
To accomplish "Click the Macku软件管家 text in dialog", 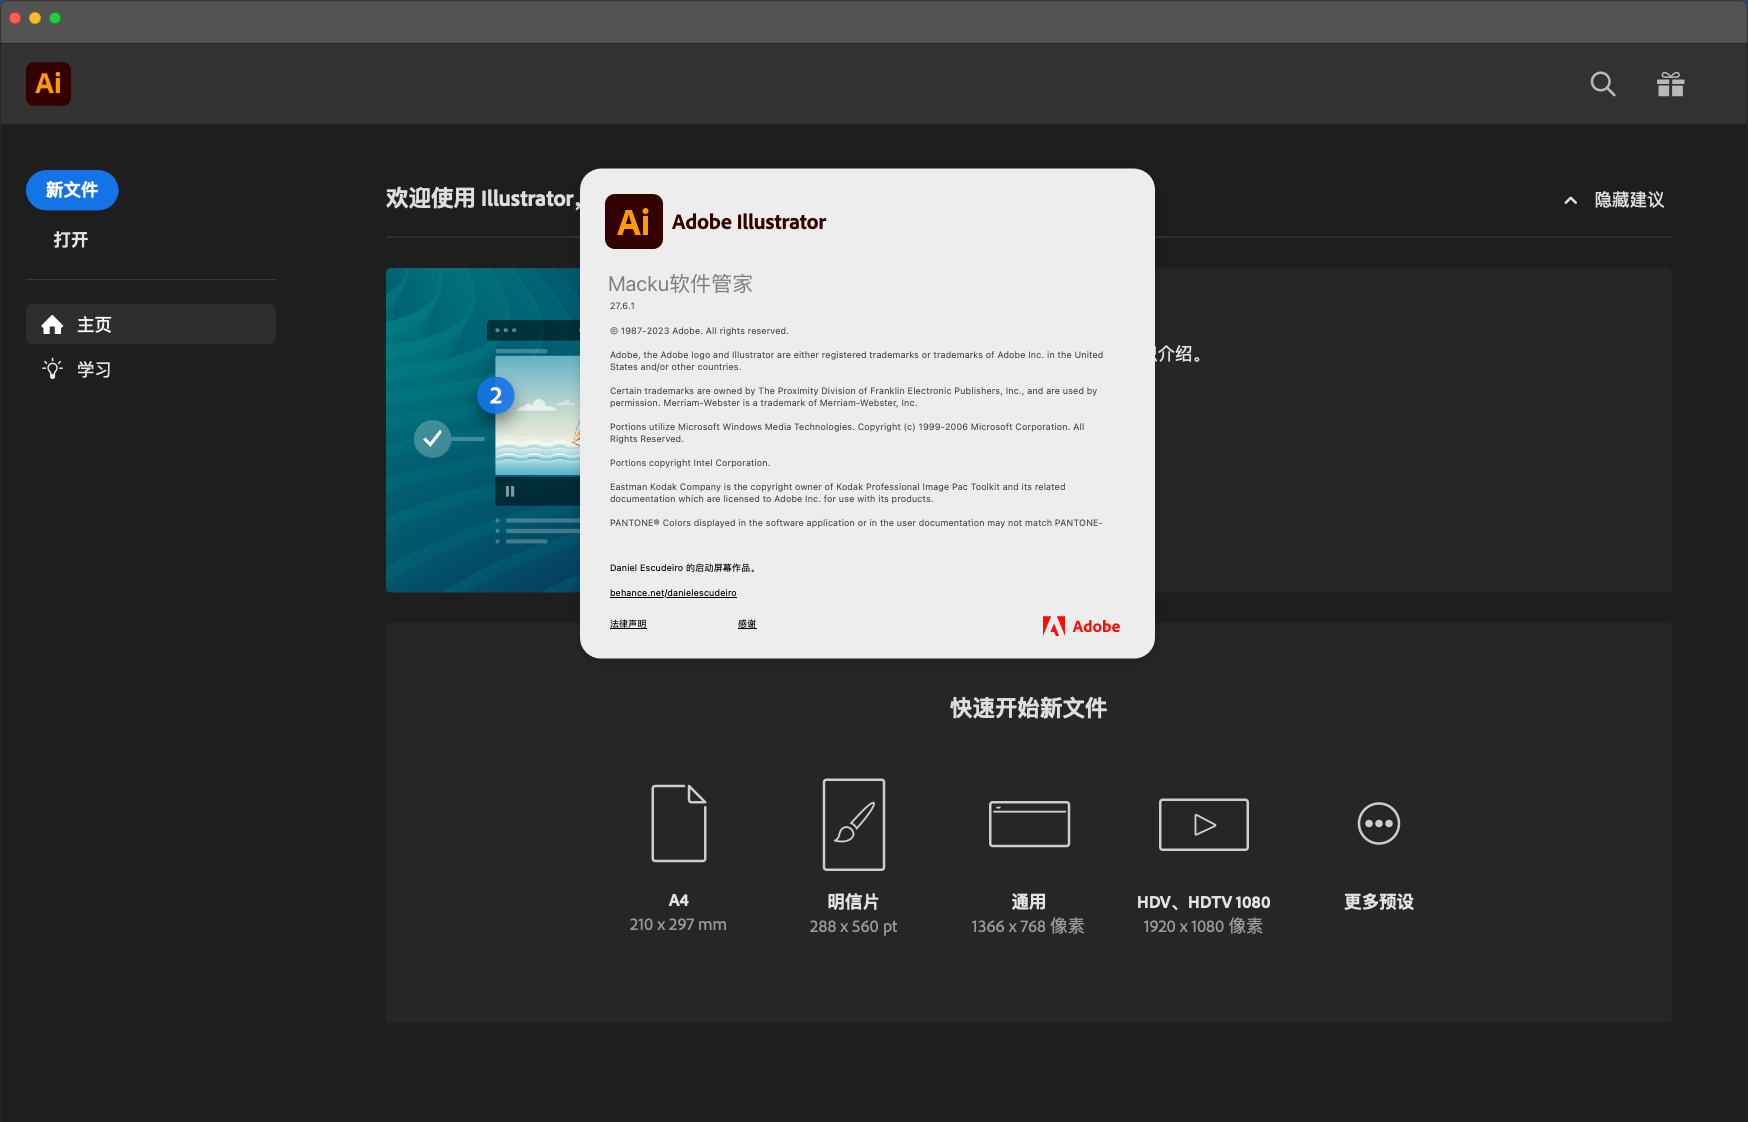I will click(680, 283).
